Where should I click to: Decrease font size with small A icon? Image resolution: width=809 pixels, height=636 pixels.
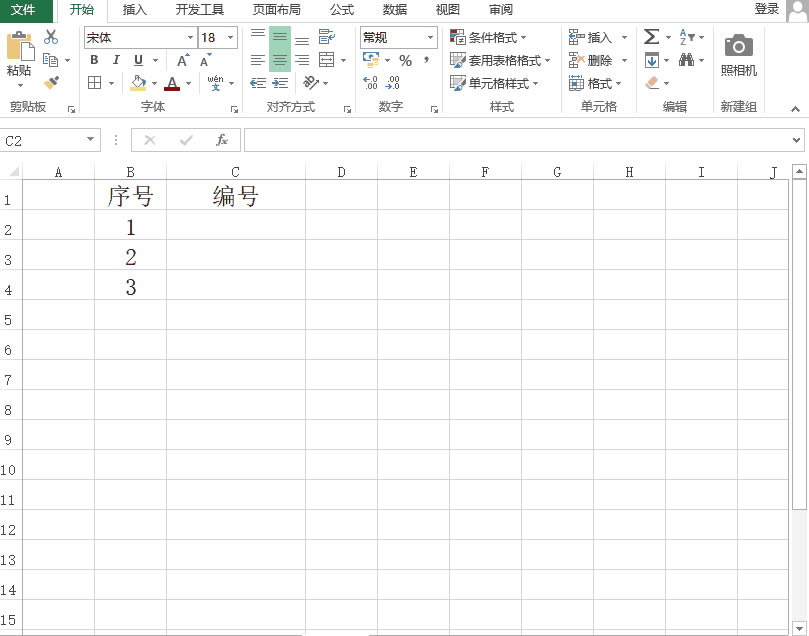click(x=206, y=60)
